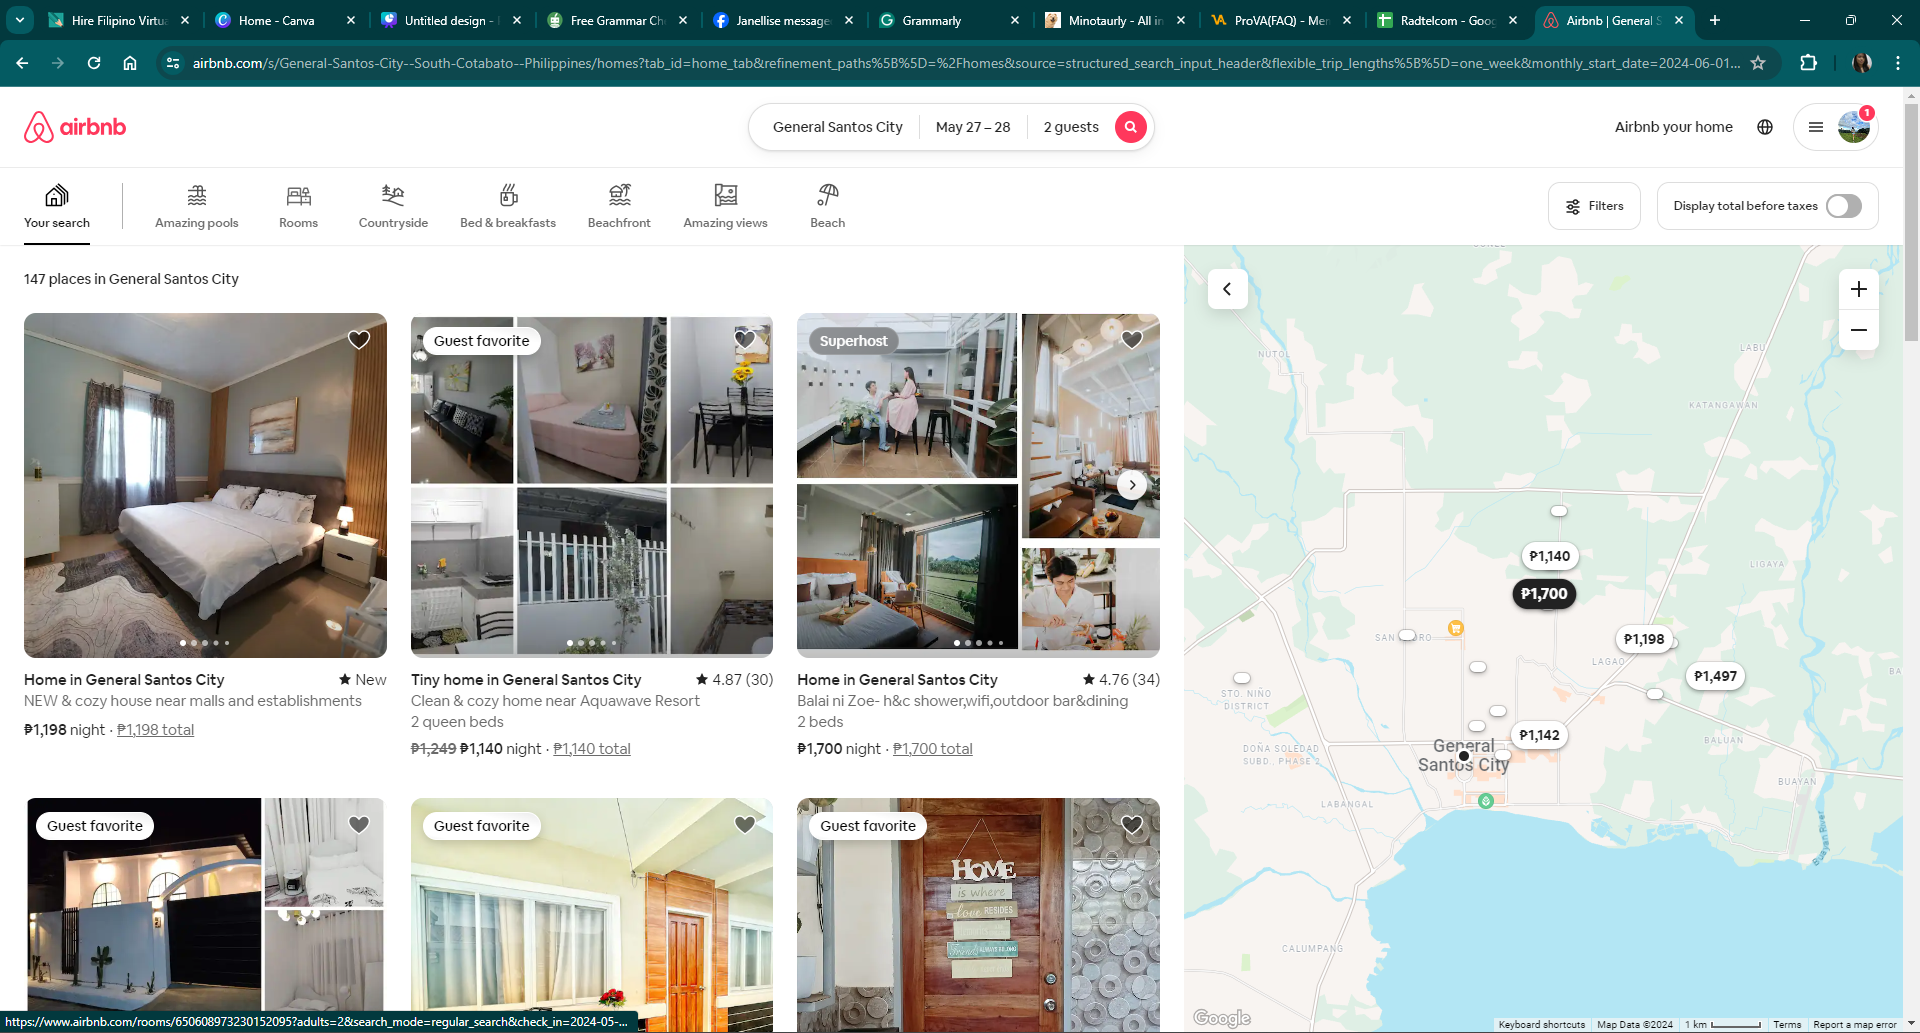This screenshot has height=1033, width=1920.
Task: Click the red search magnifier button
Action: (1130, 127)
